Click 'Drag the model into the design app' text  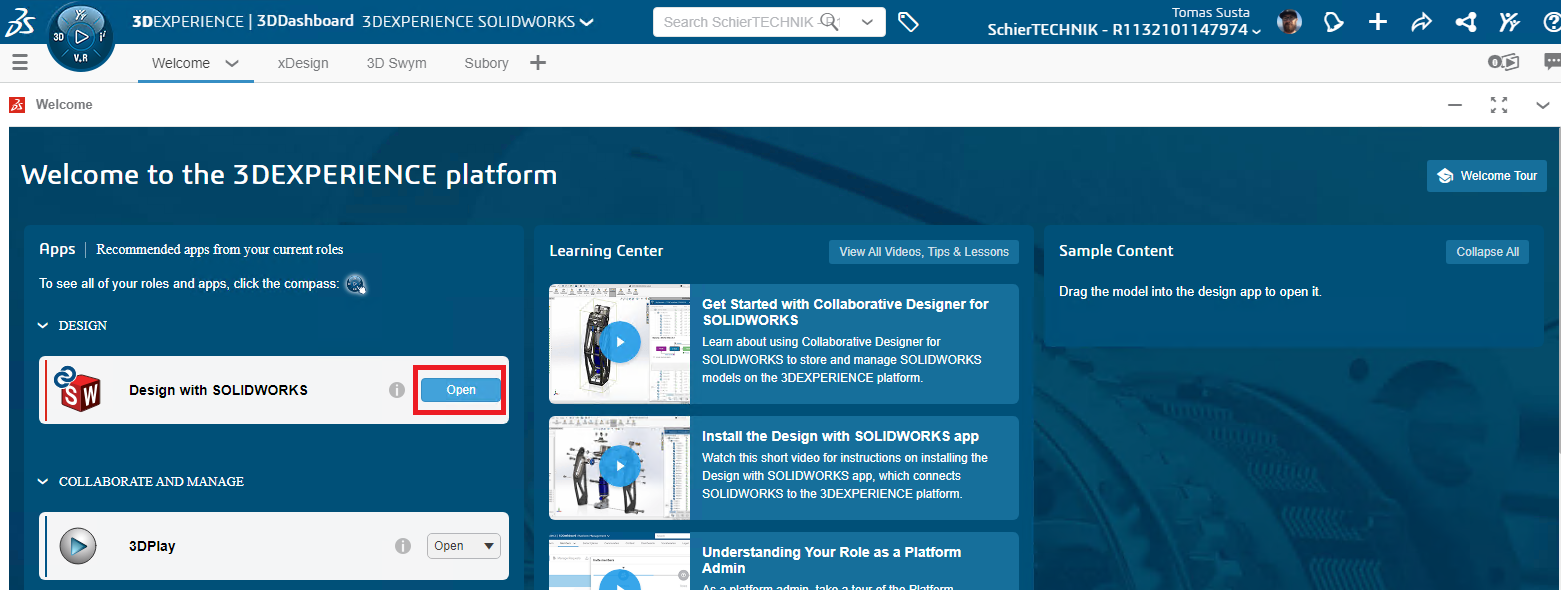tap(1190, 292)
